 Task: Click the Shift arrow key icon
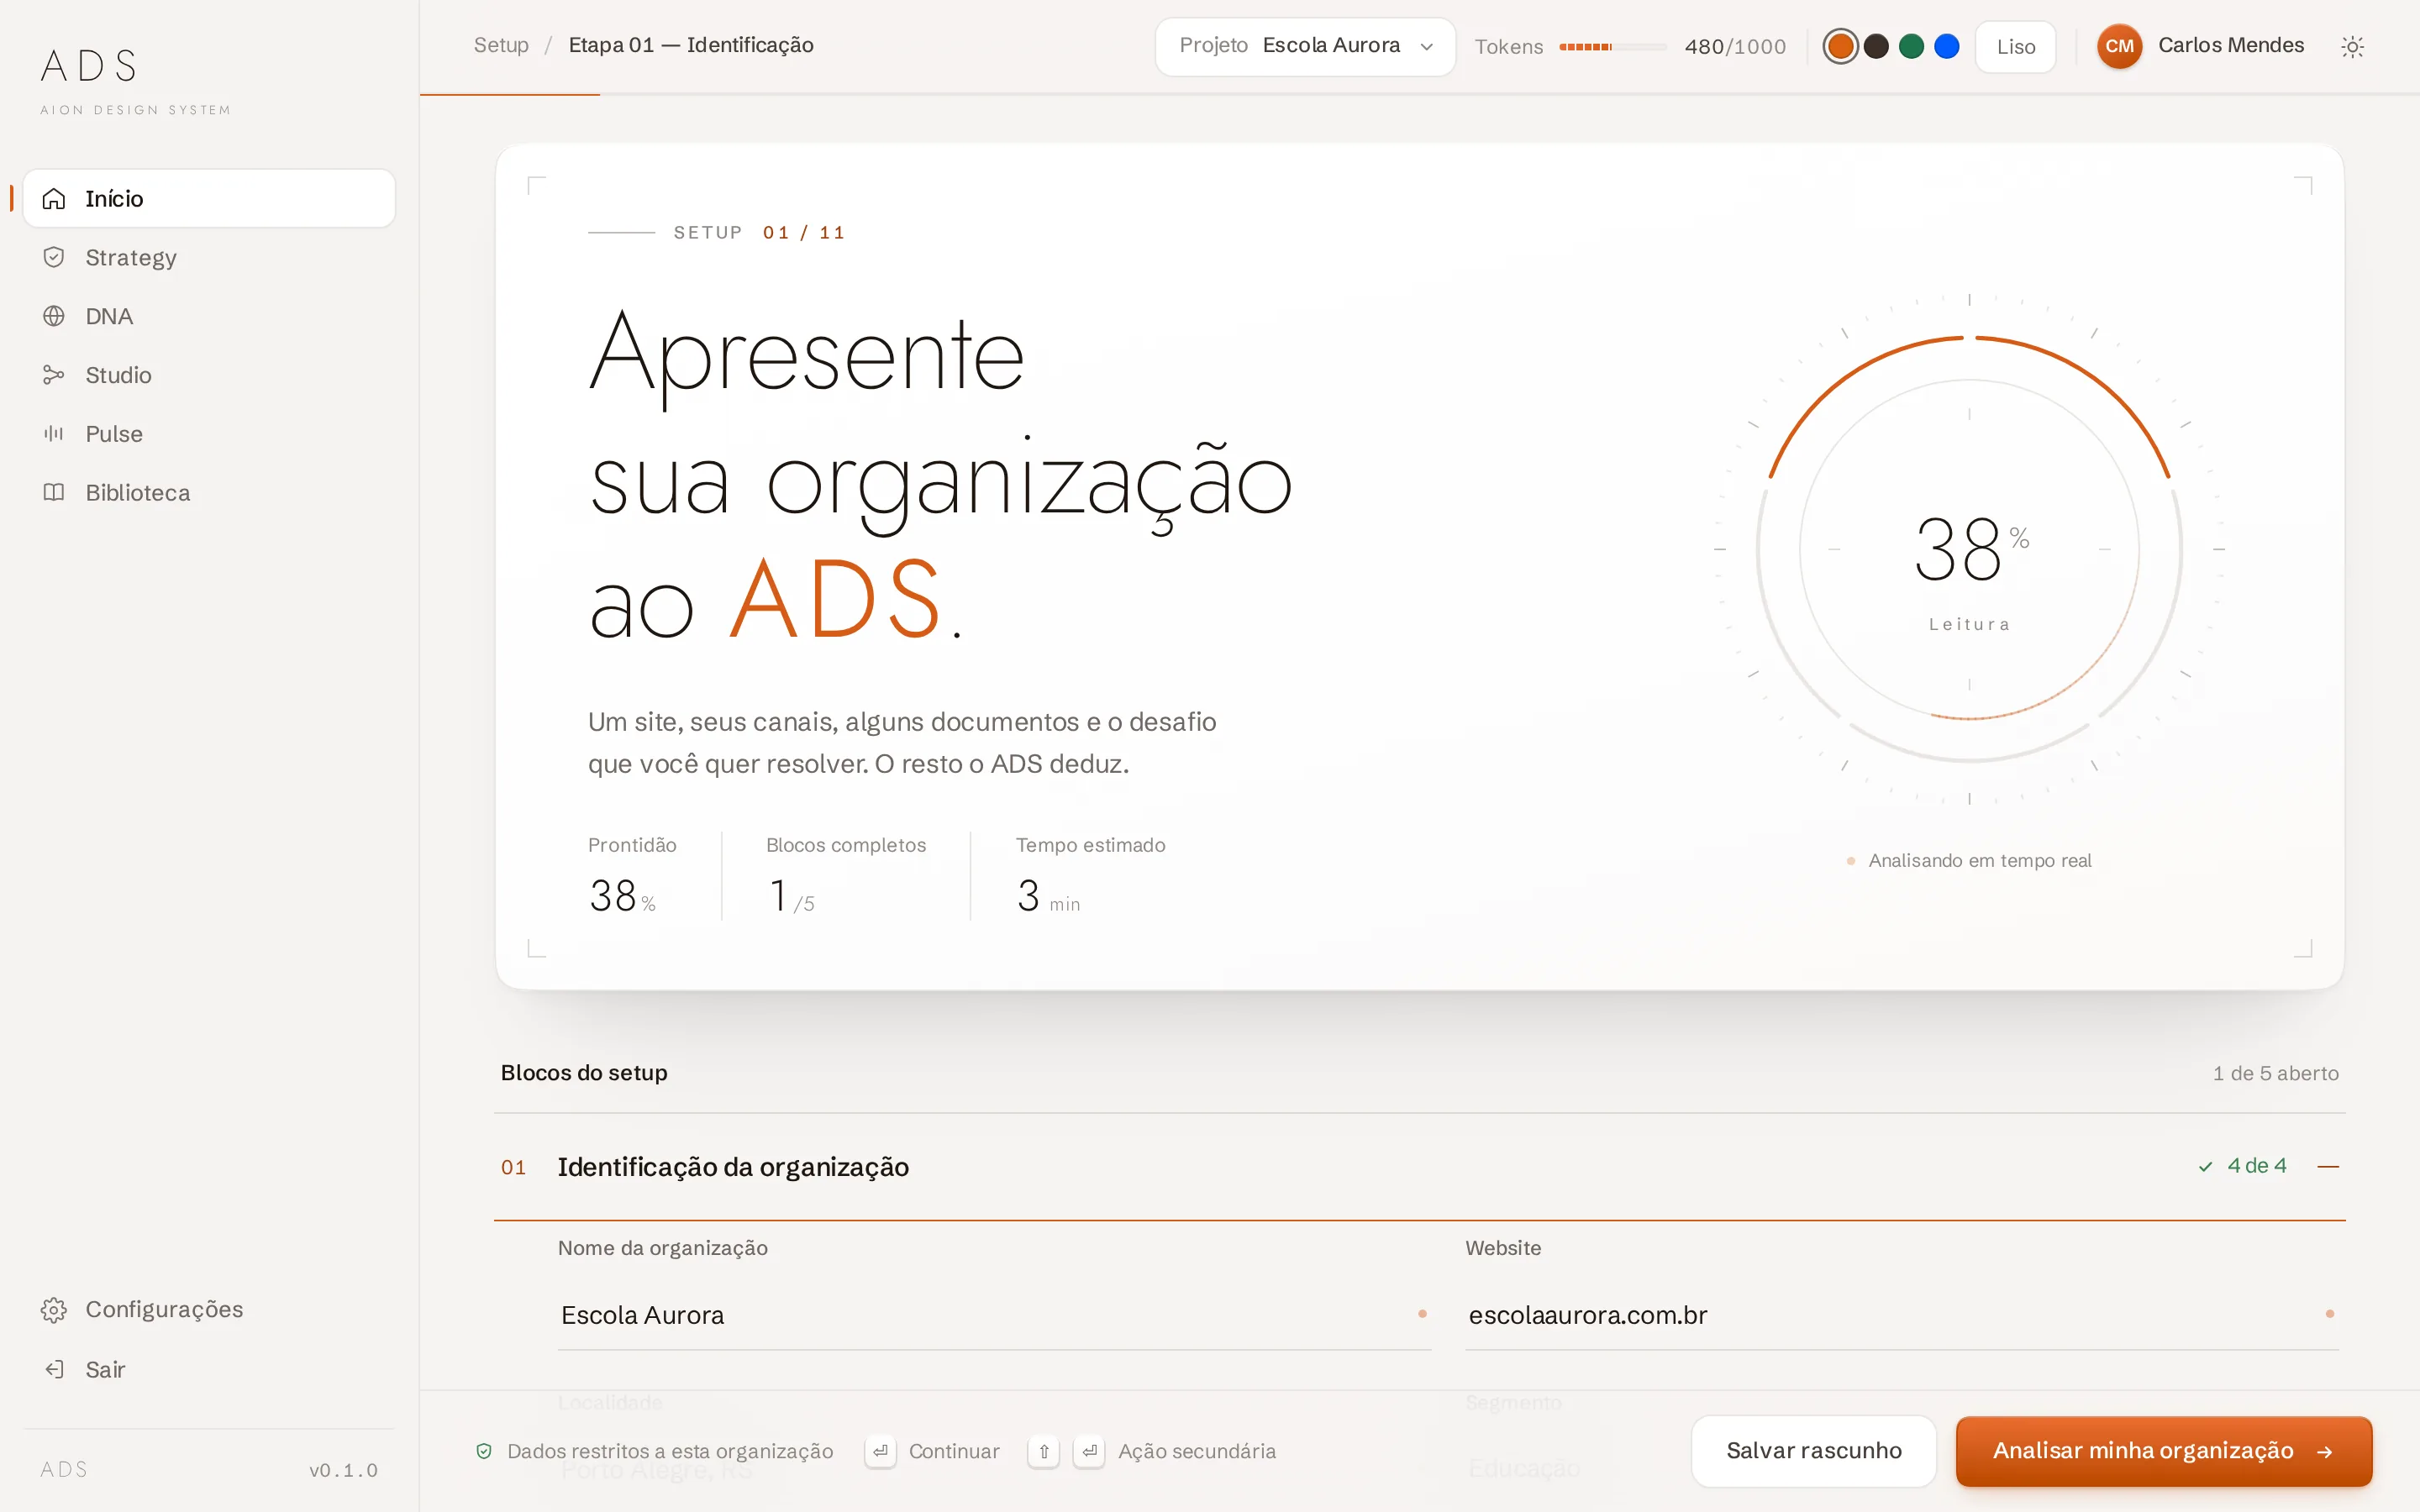click(1043, 1451)
